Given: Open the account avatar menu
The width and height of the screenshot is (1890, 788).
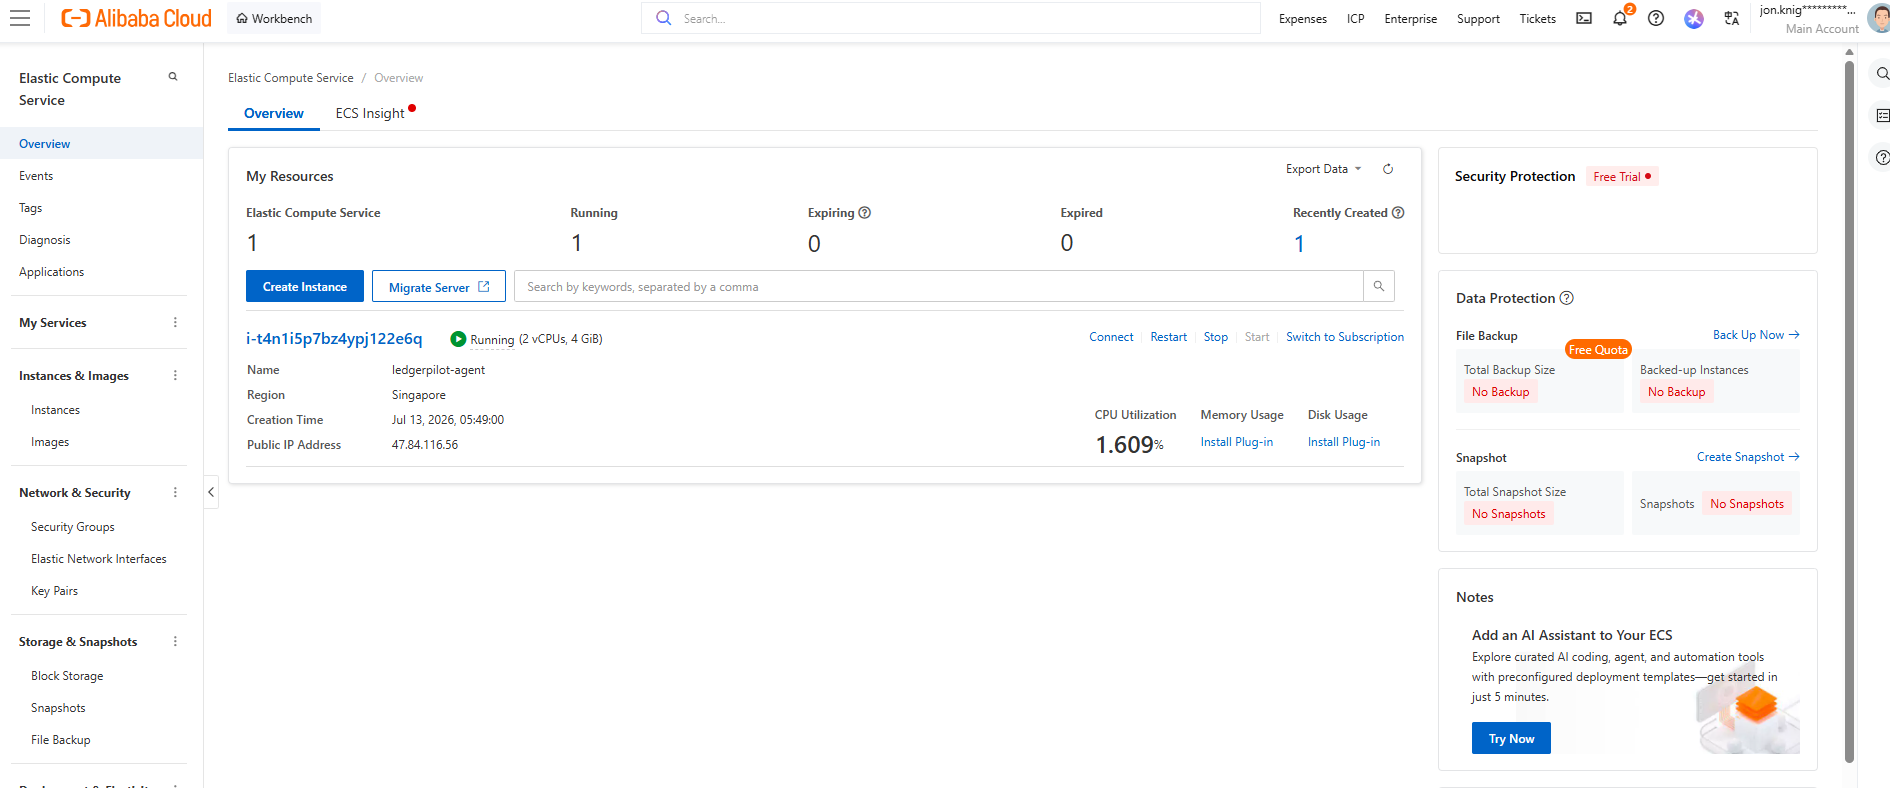Looking at the screenshot, I should (1878, 18).
